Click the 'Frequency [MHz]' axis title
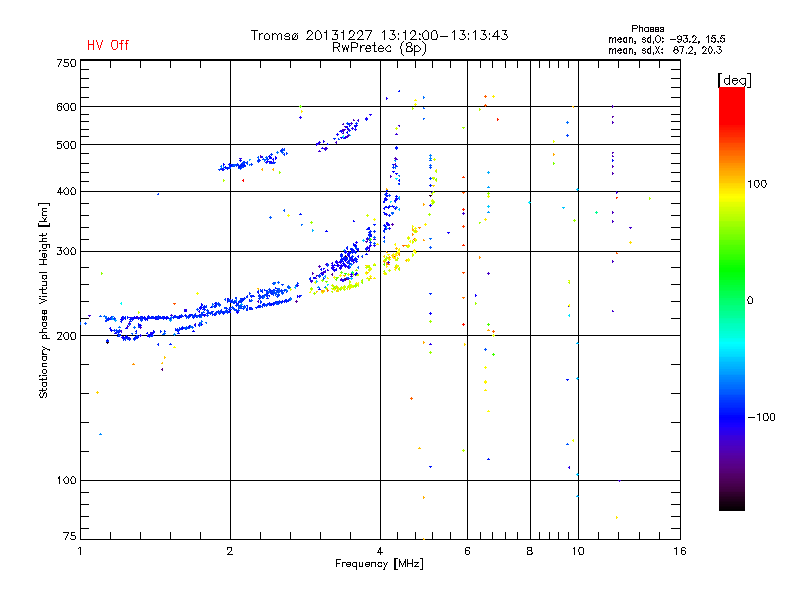 point(379,564)
